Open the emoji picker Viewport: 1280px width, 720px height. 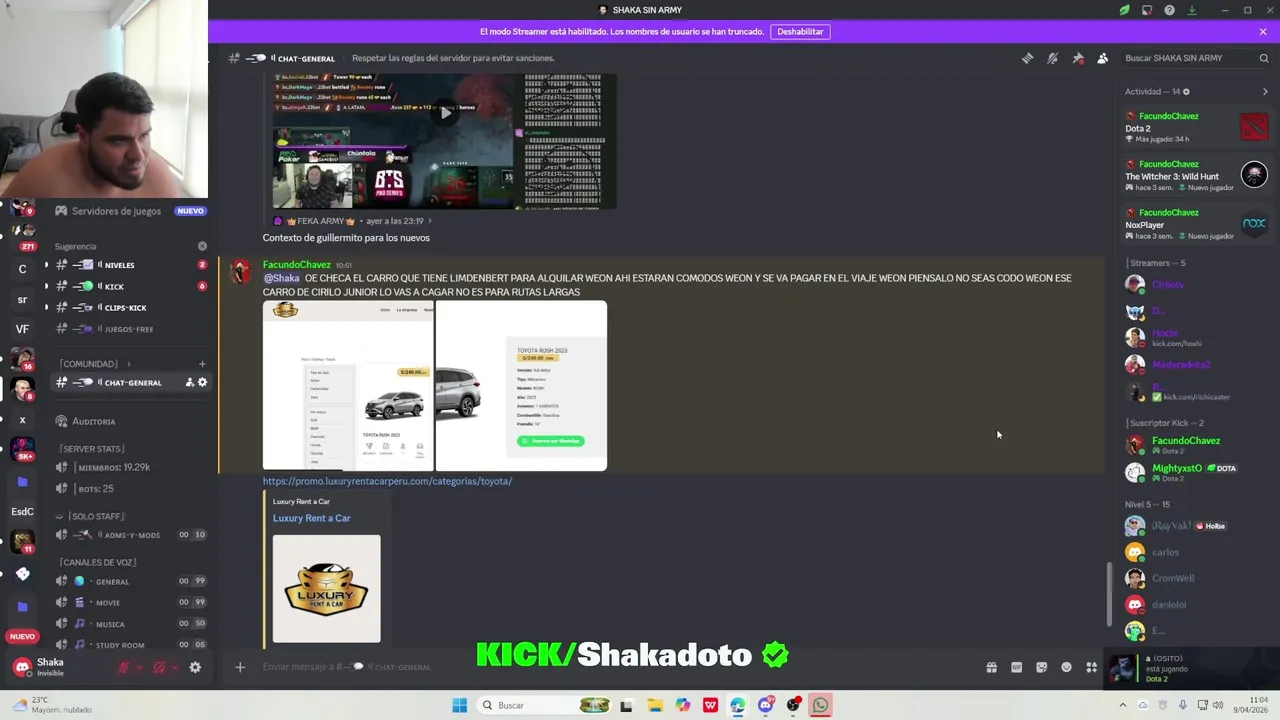coord(1066,667)
